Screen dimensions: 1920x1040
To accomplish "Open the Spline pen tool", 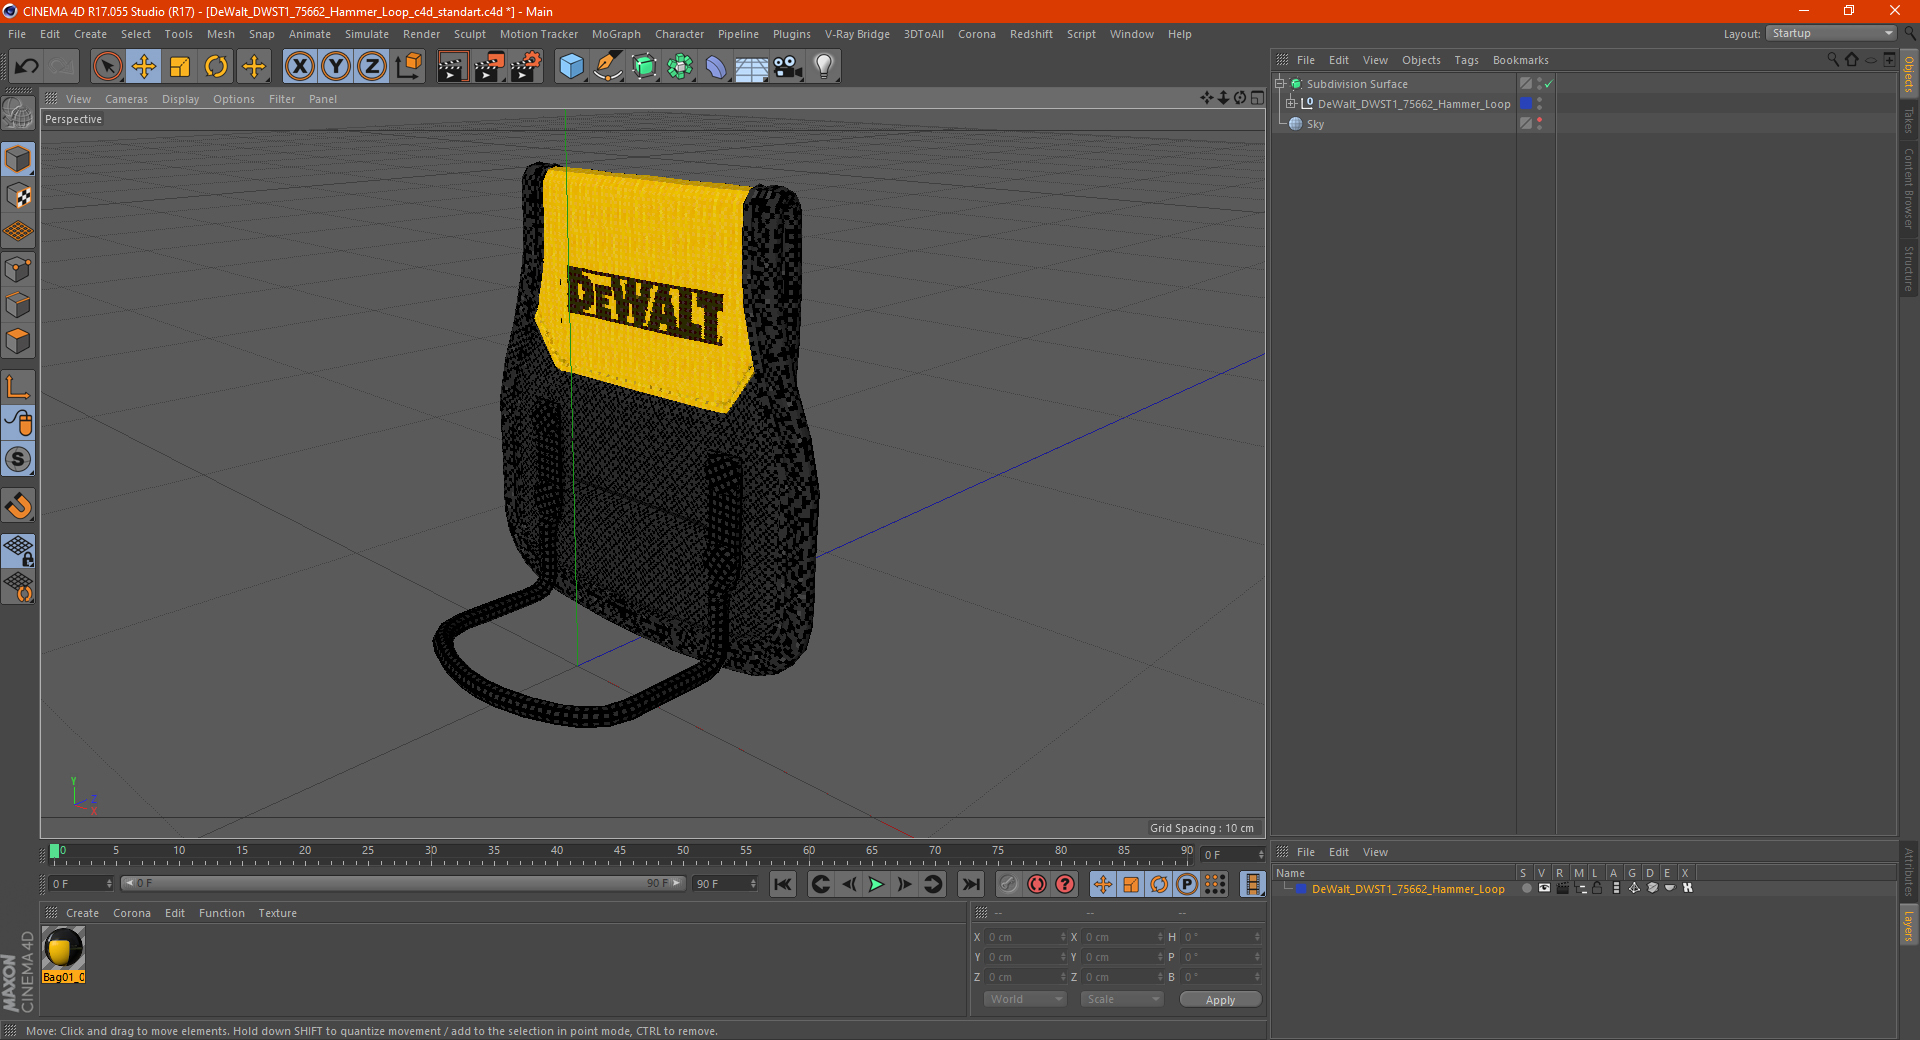I will 608,67.
